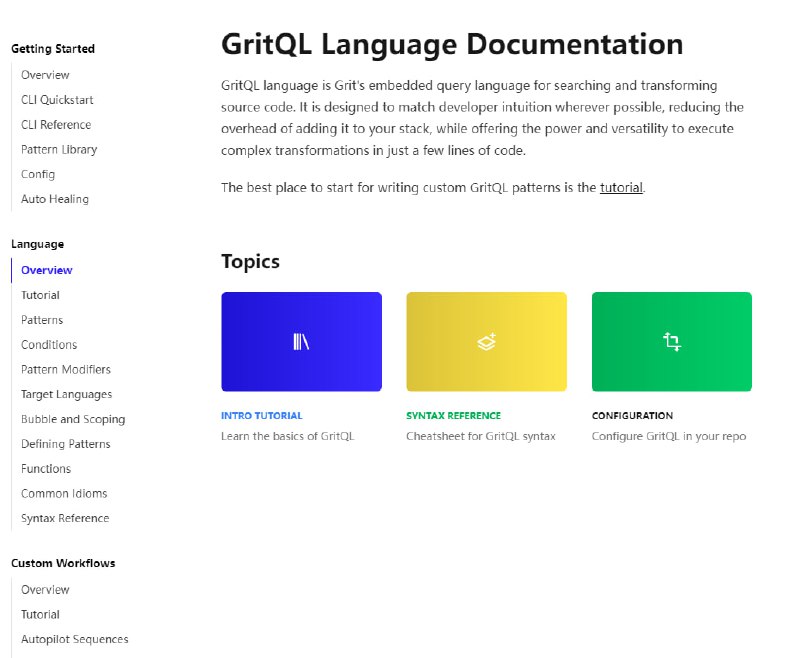This screenshot has height=658, width=800.
Task: Click the layers icon on the yellow card
Action: (x=486, y=340)
